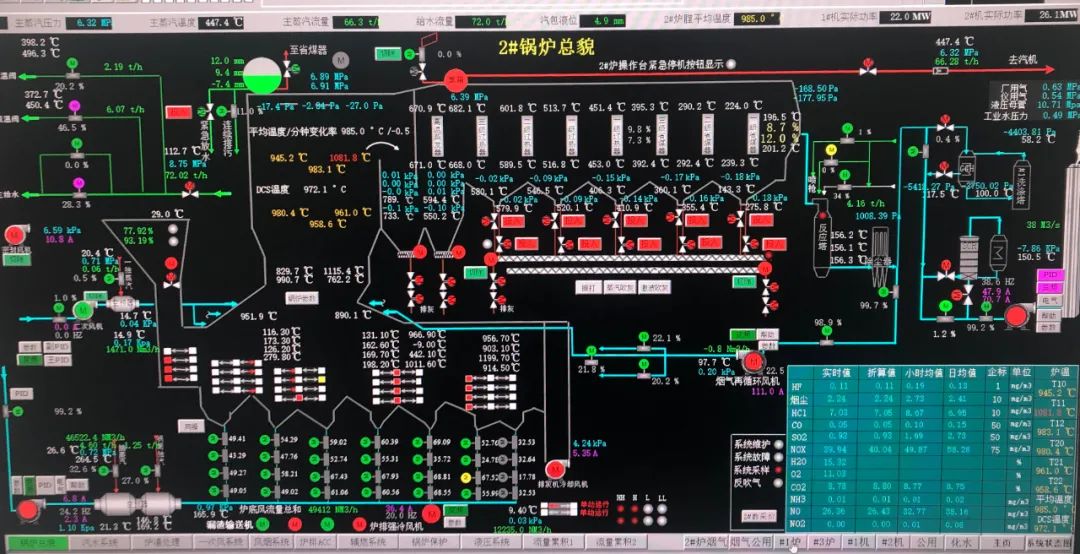Select the steam drum level gauge icon
Viewport: 1080px width, 554px height.
click(263, 75)
